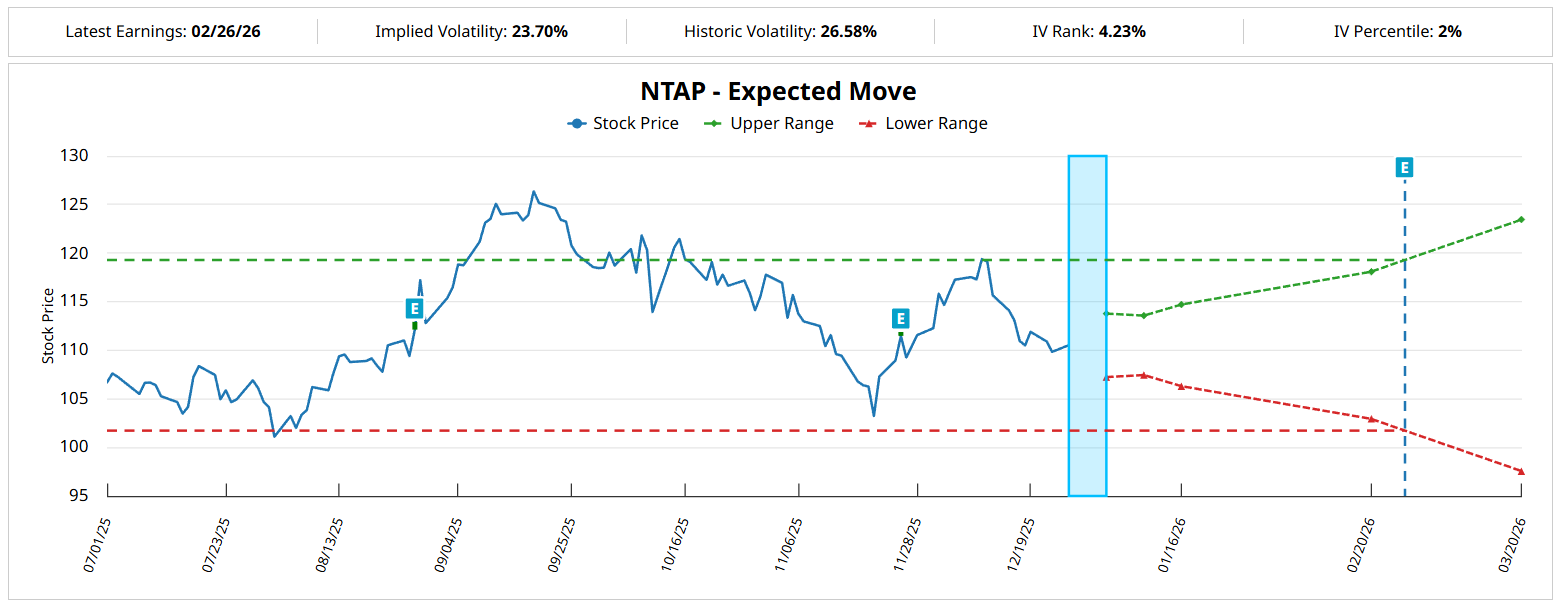The image size is (1562, 607).
Task: Select the Historic Volatility 26.58% stat
Action: pyautogui.click(x=848, y=32)
